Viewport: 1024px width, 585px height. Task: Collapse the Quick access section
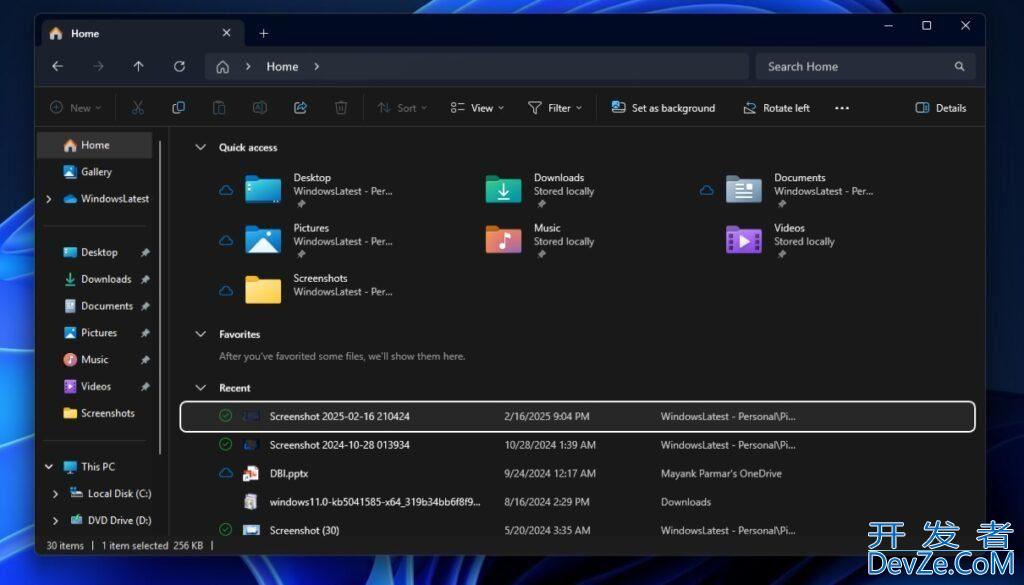tap(200, 147)
